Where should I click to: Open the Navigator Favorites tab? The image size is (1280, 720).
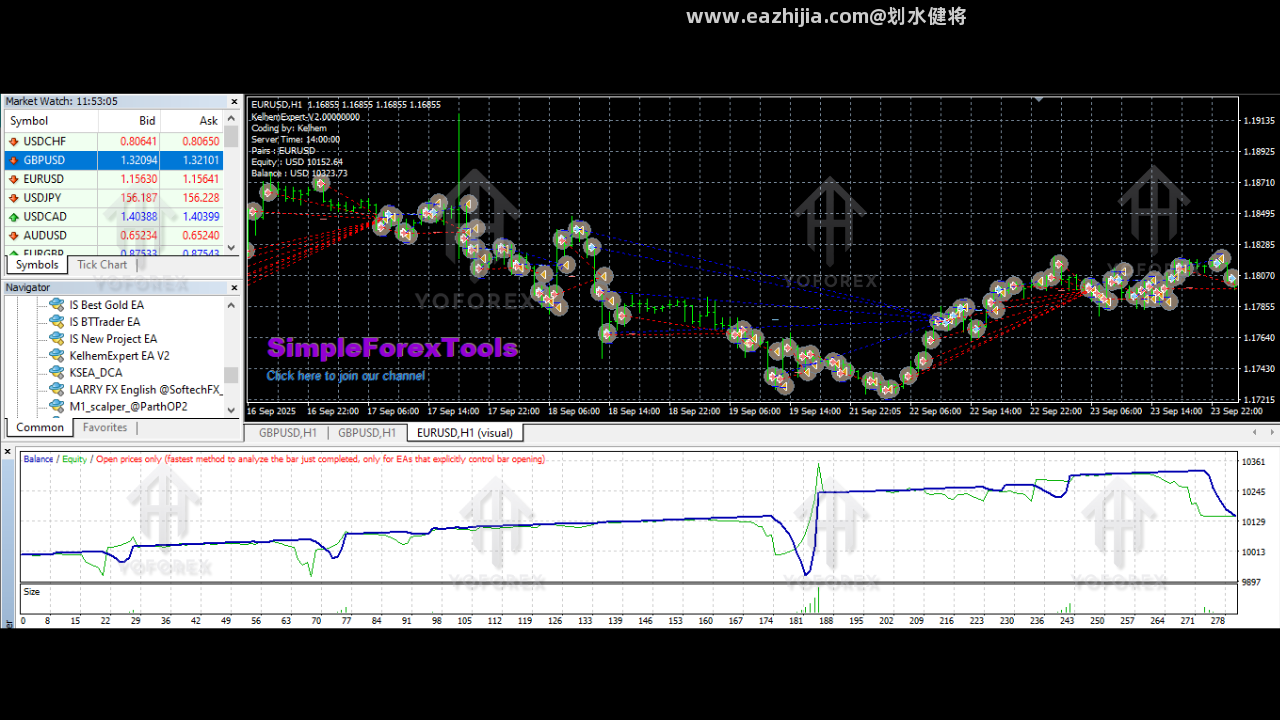coord(105,427)
